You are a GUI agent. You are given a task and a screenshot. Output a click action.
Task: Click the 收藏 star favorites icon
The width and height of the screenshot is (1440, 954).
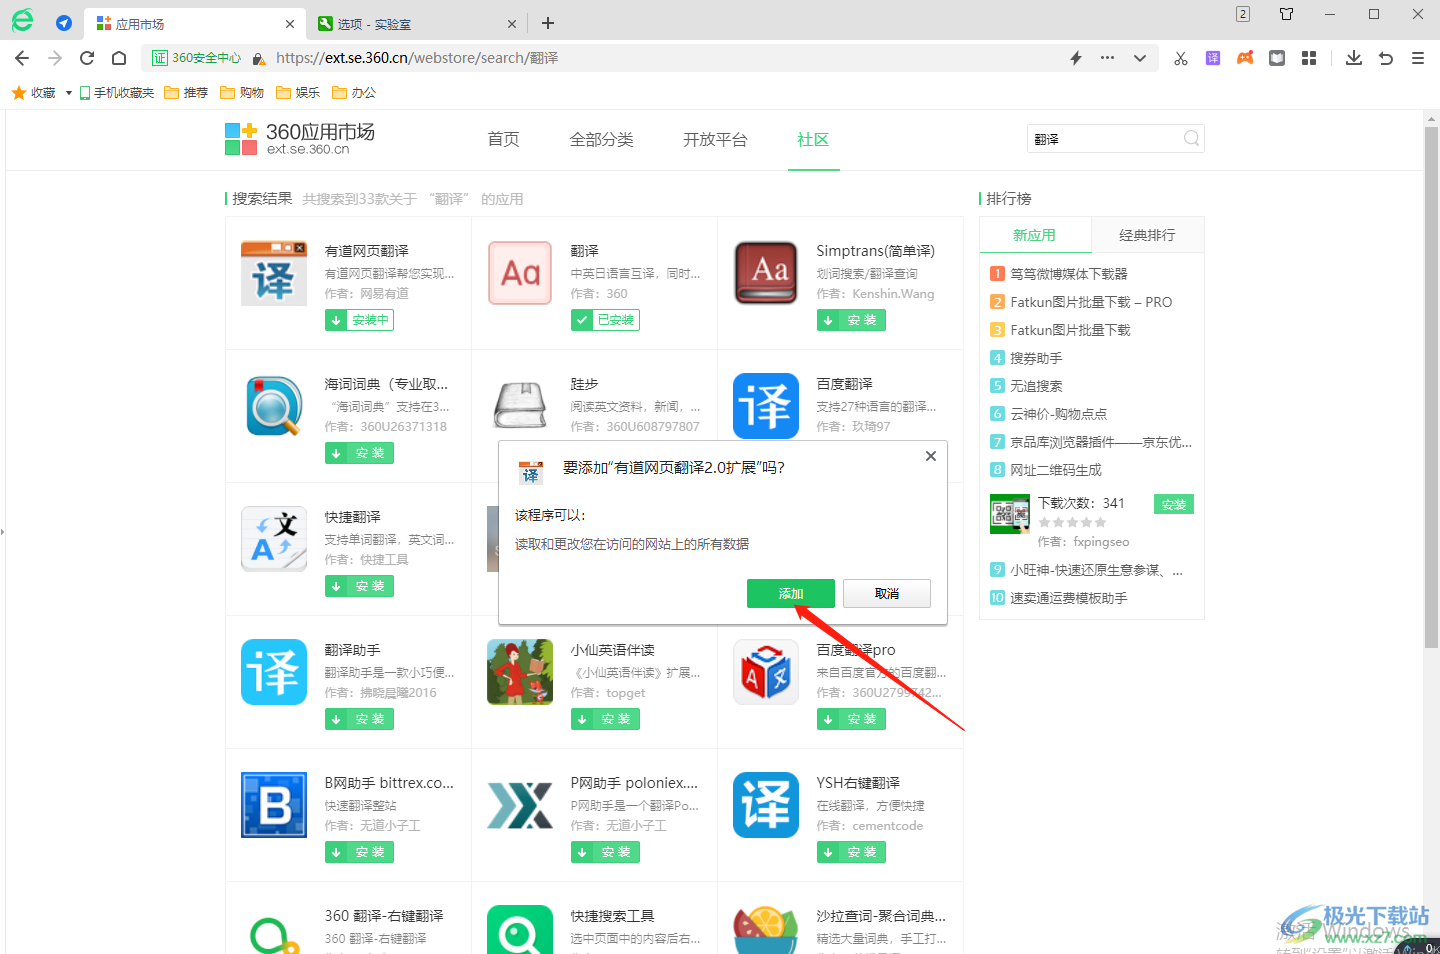point(19,93)
